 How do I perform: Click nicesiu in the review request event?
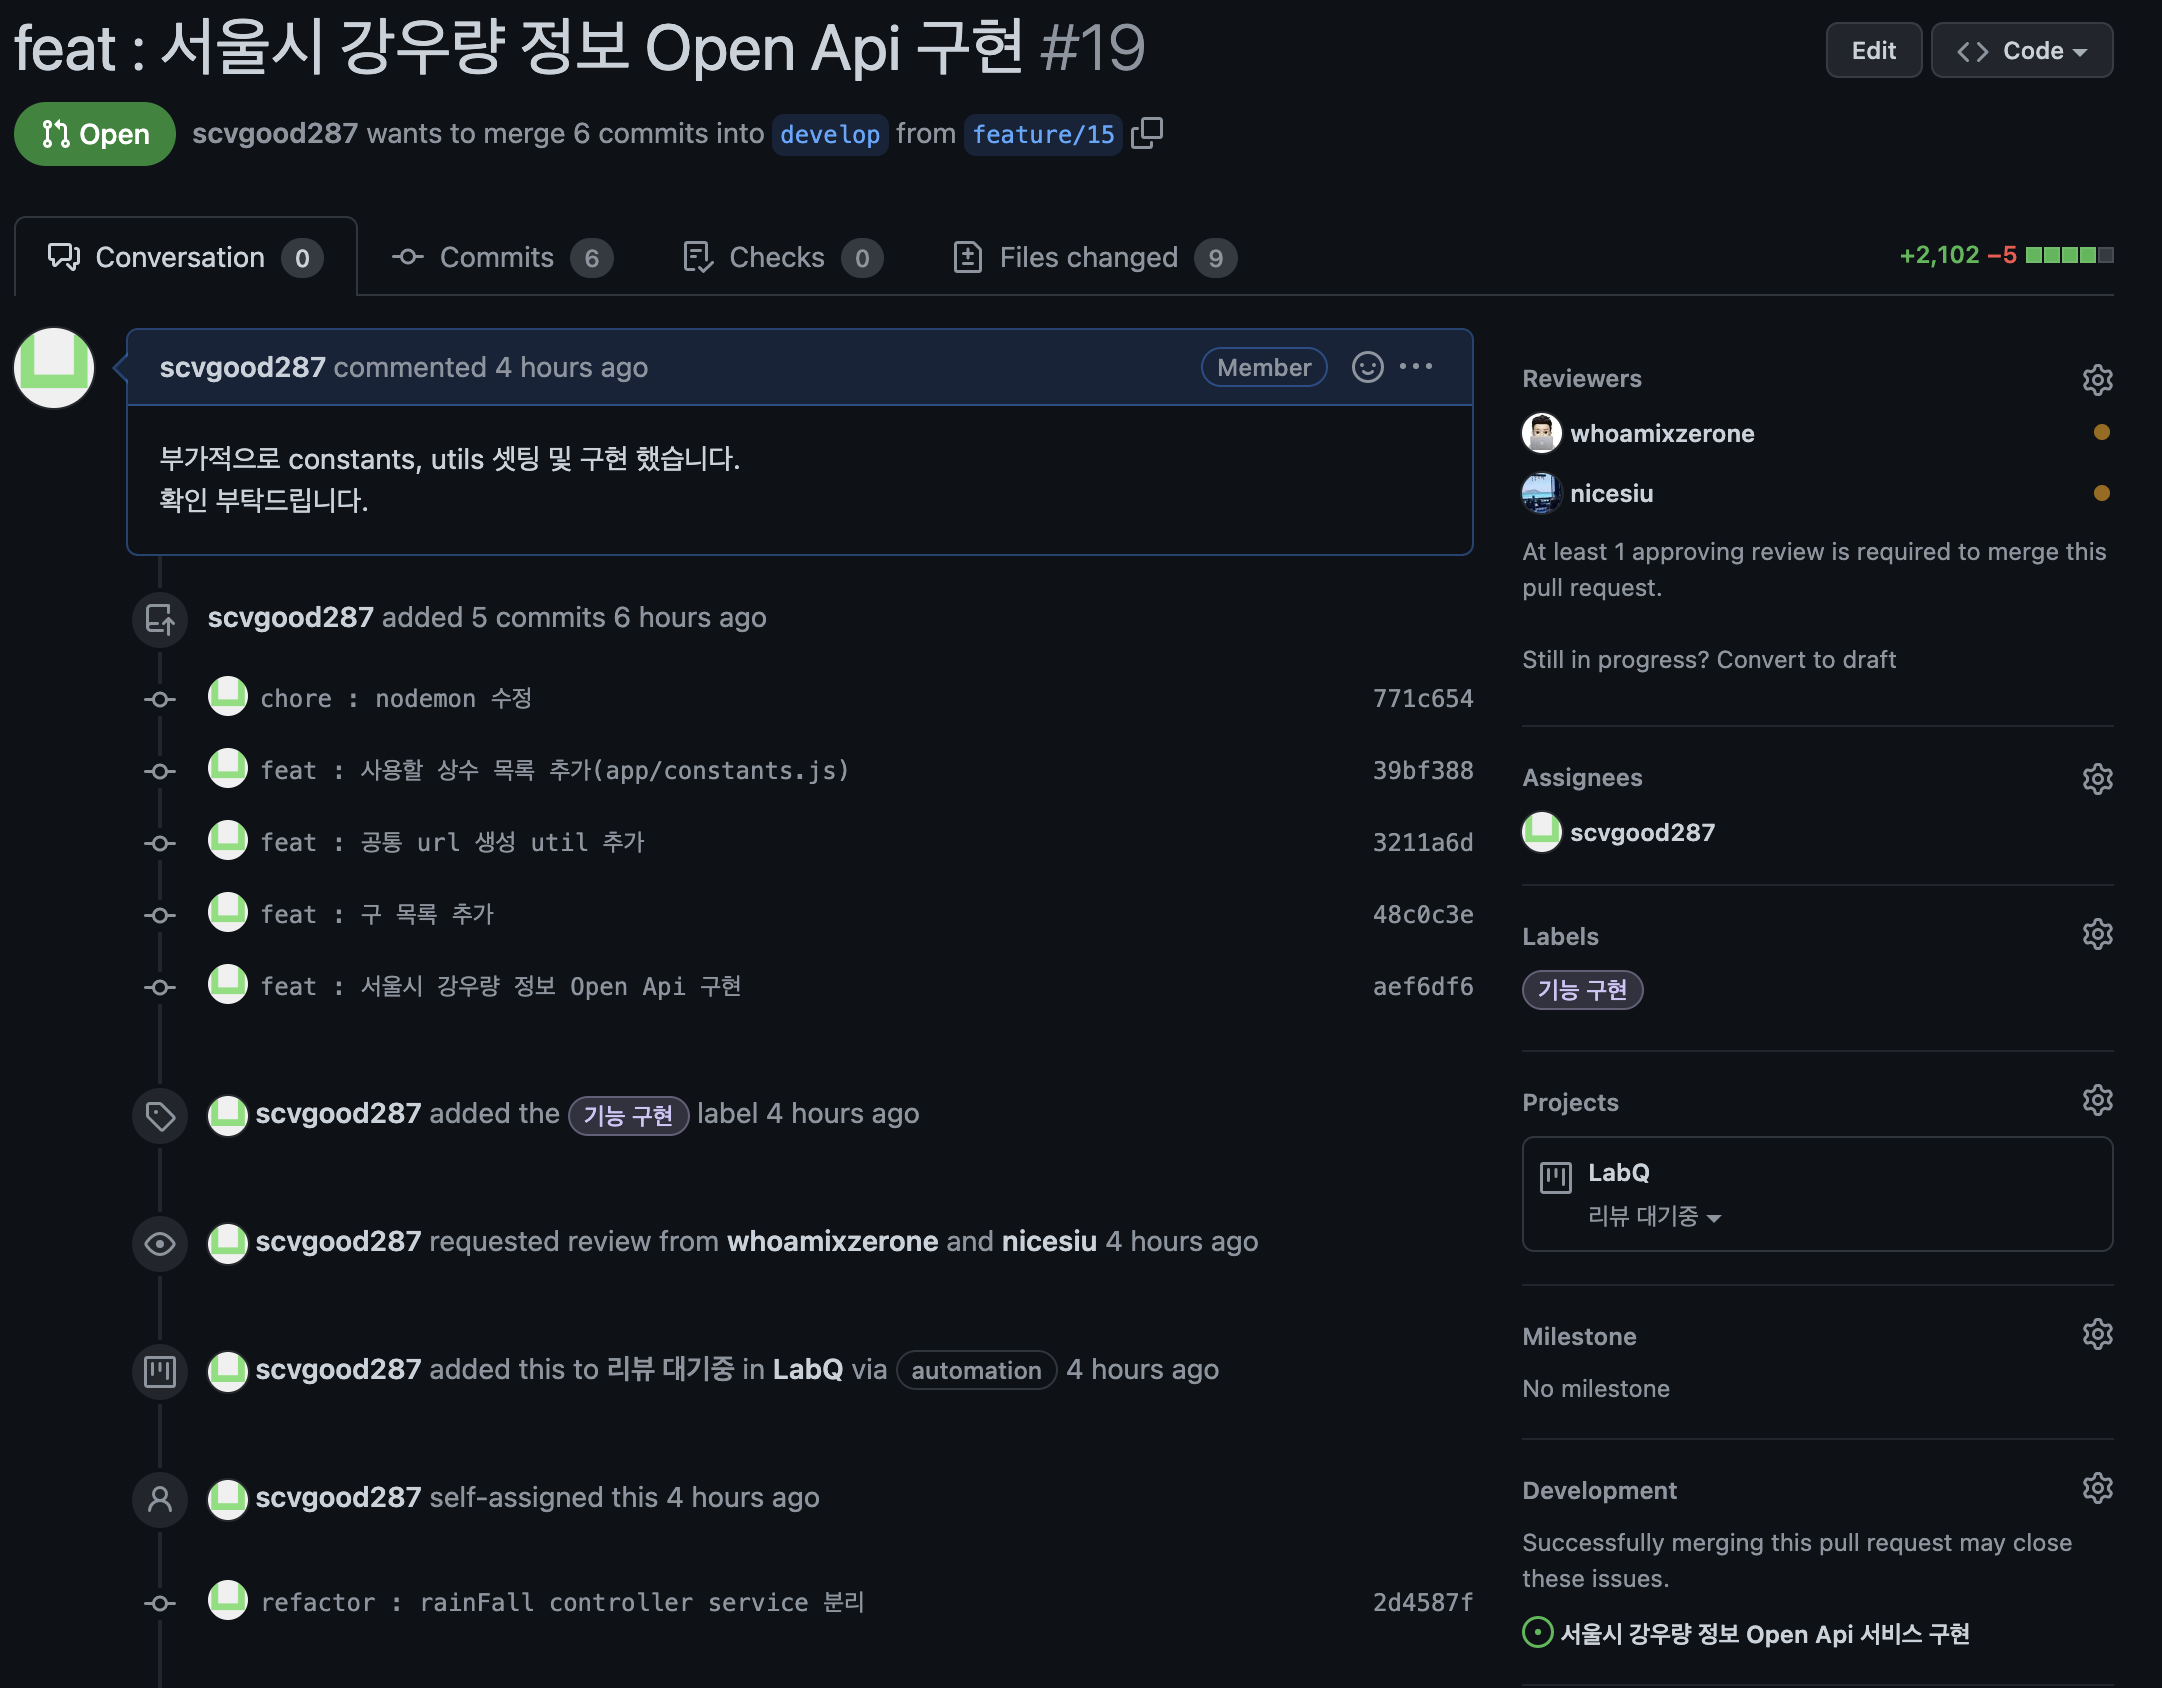coord(1049,1241)
